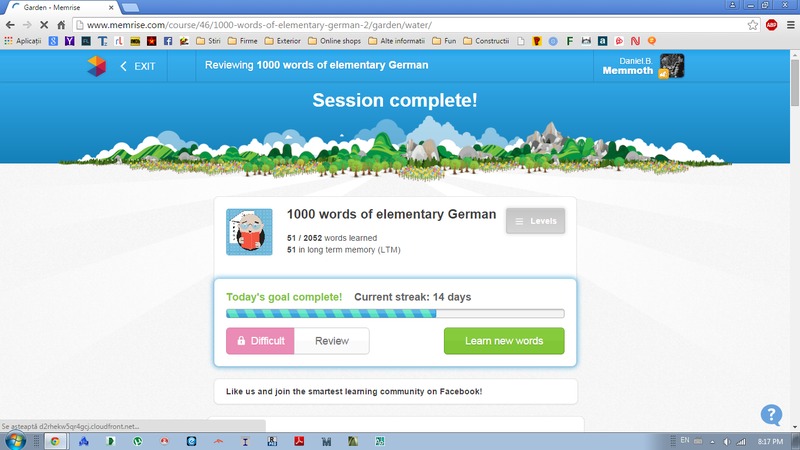
Task: Open the volume control in the tray
Action: point(727,442)
